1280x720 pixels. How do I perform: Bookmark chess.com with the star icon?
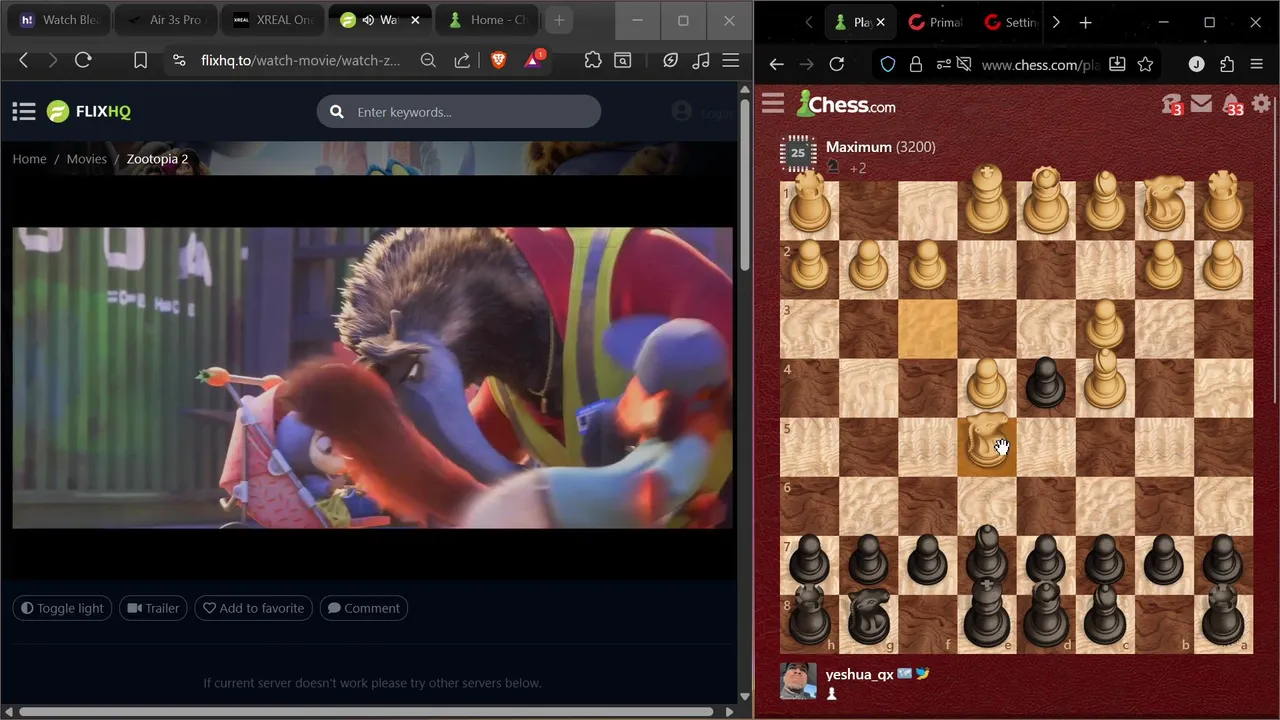[1146, 65]
